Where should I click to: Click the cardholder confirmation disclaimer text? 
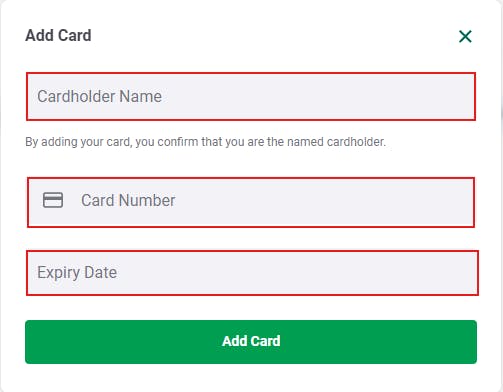205,142
